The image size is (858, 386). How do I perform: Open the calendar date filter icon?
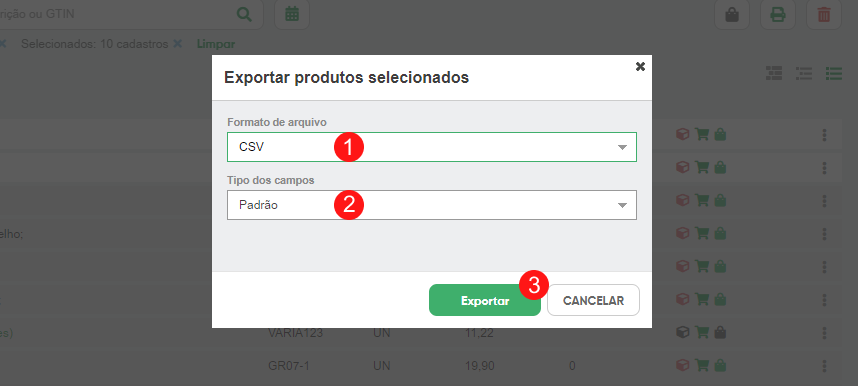point(292,14)
